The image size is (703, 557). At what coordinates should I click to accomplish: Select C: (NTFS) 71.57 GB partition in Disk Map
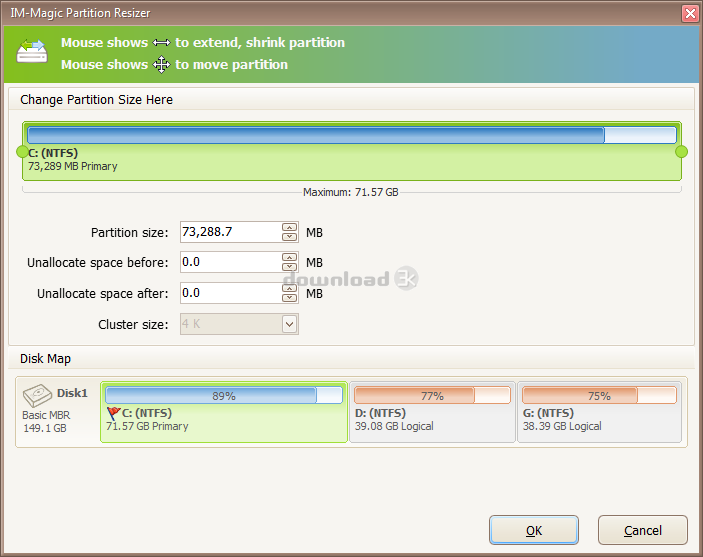tap(224, 412)
